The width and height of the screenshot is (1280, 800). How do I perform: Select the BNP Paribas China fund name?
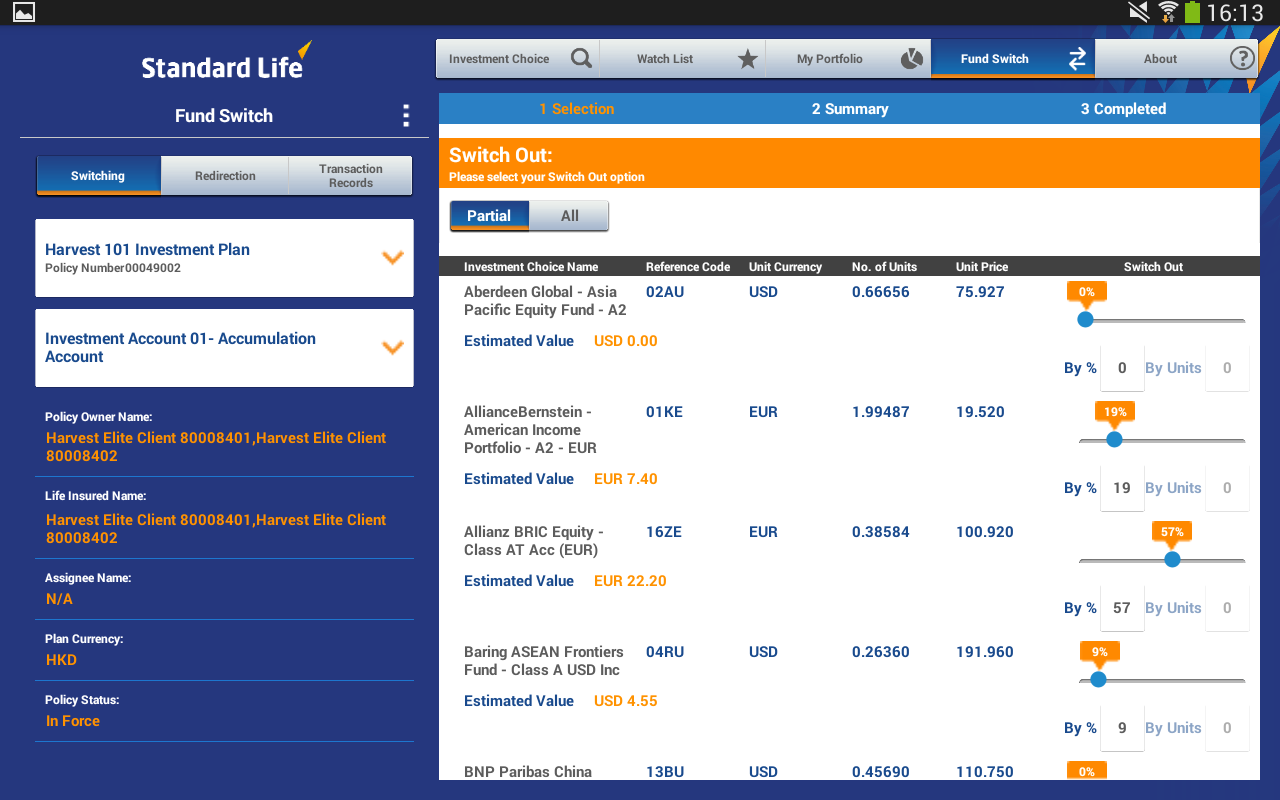point(528,772)
